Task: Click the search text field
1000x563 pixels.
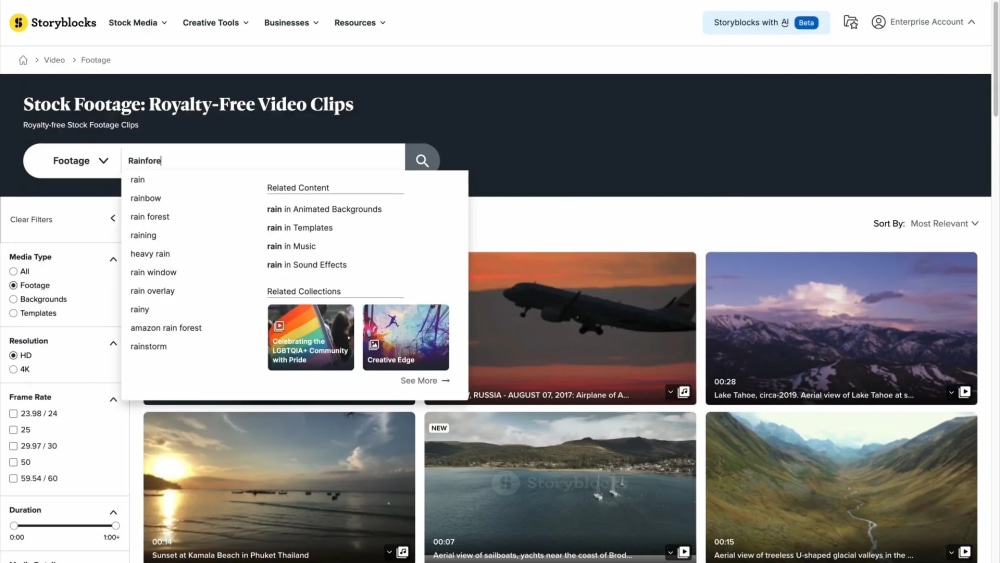Action: point(263,161)
